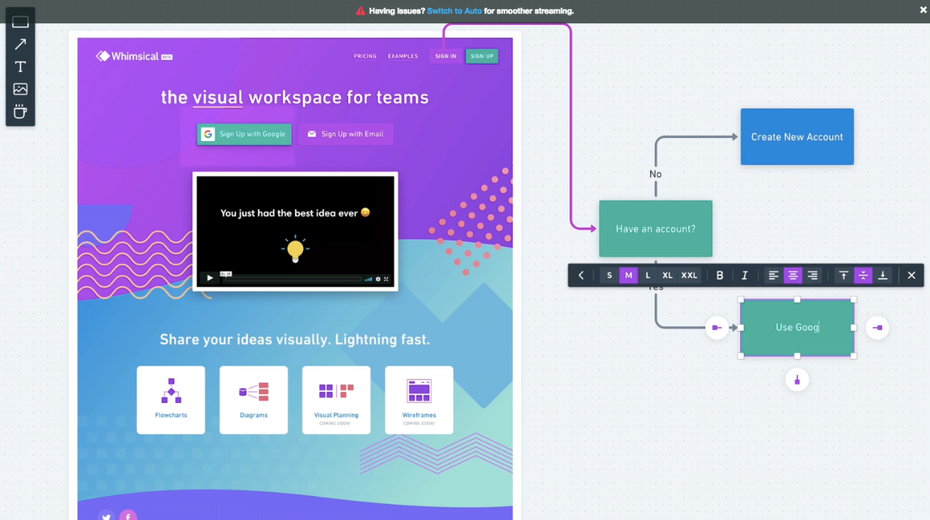Click the Use Goog text box
The width and height of the screenshot is (930, 520).
(797, 327)
